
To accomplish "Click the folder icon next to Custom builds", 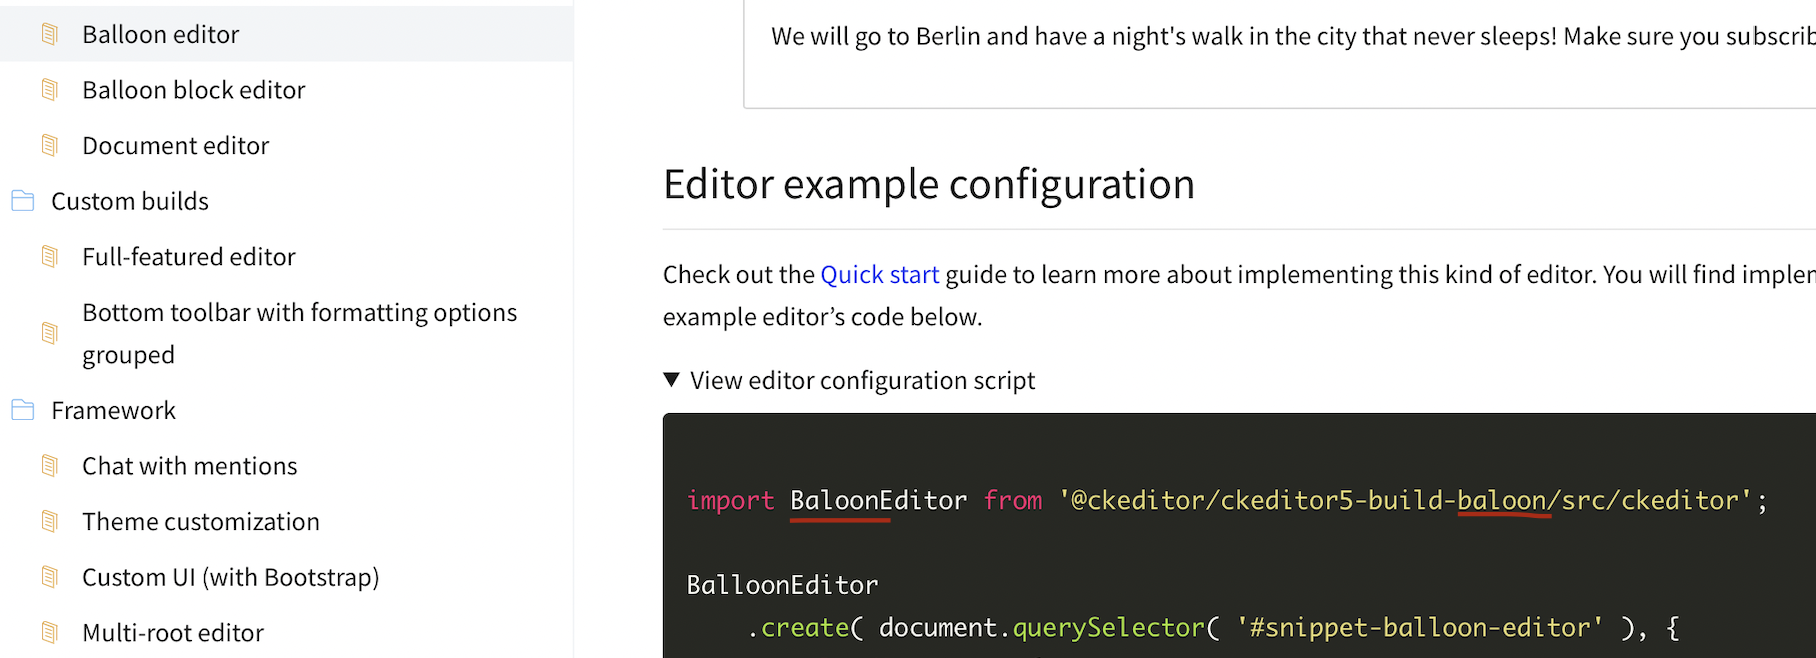I will 22,200.
